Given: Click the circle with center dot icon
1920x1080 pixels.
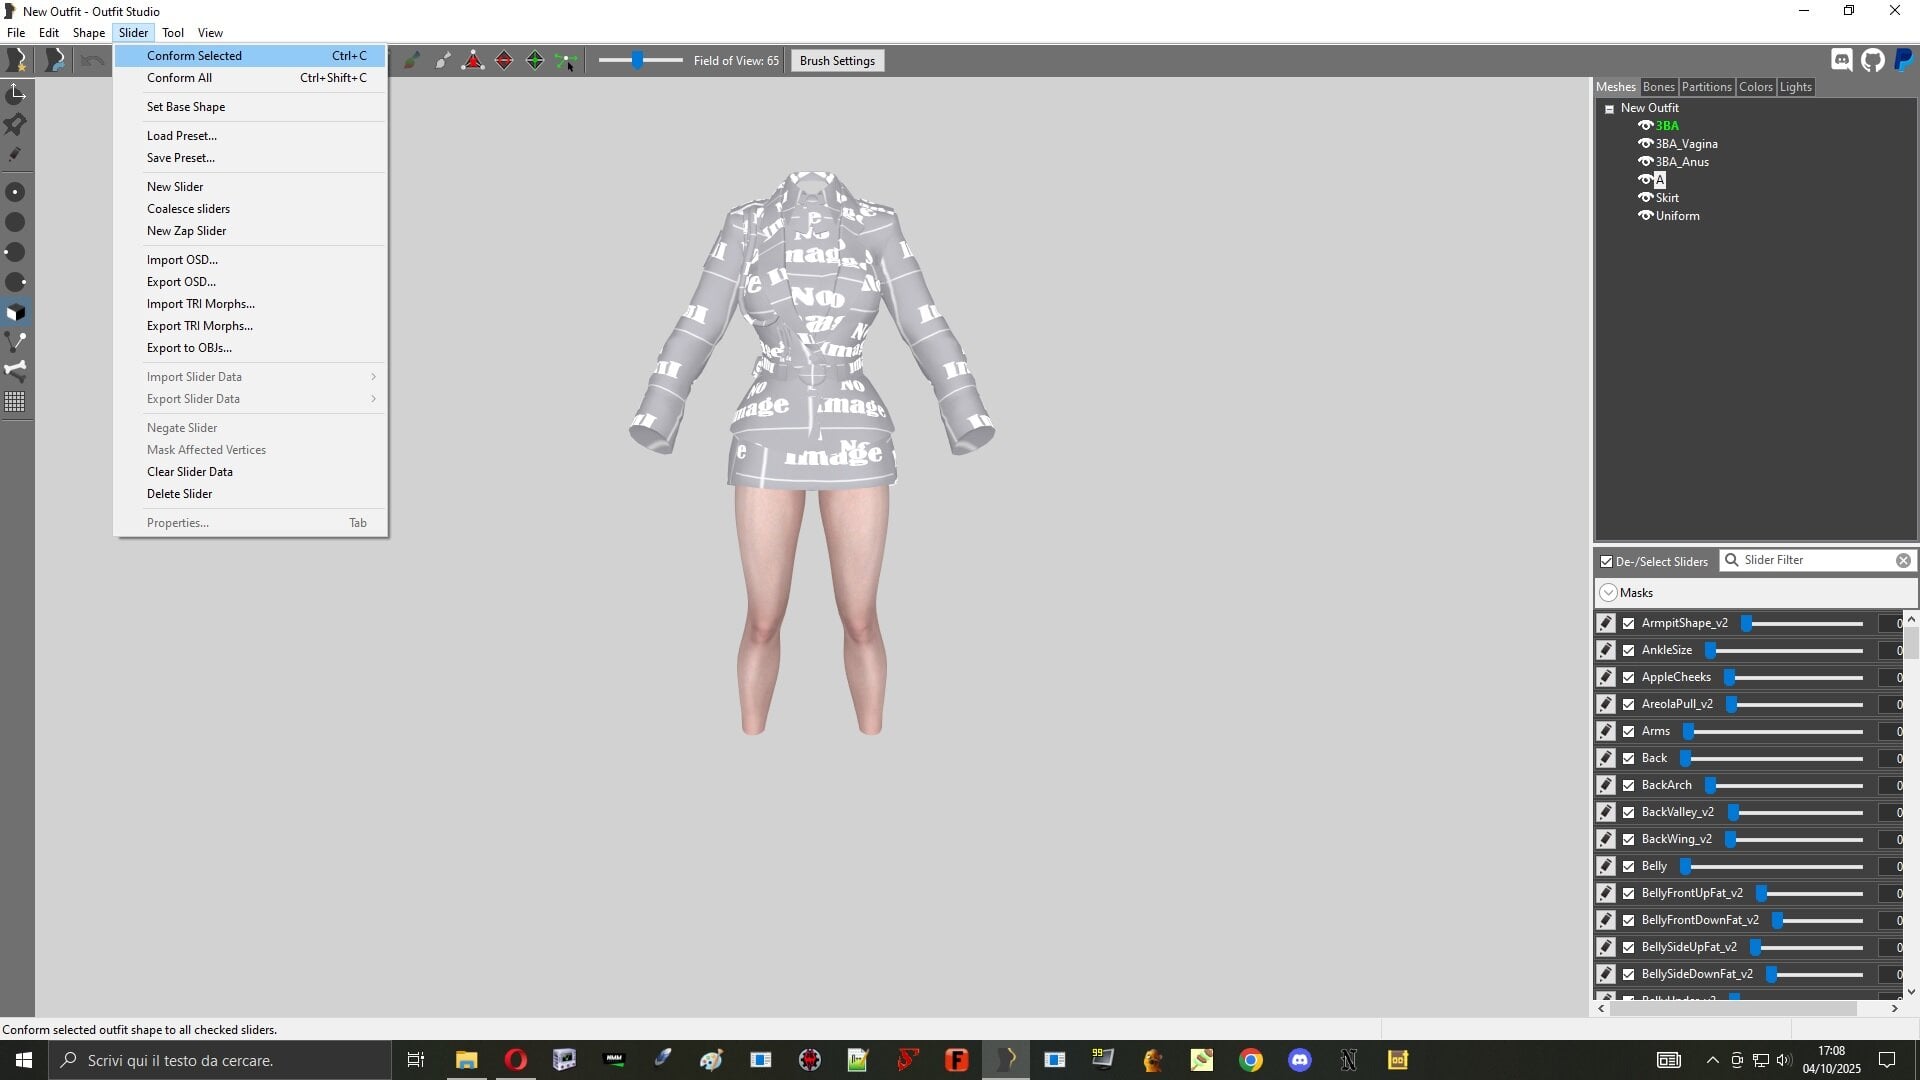Looking at the screenshot, I should coord(16,192).
